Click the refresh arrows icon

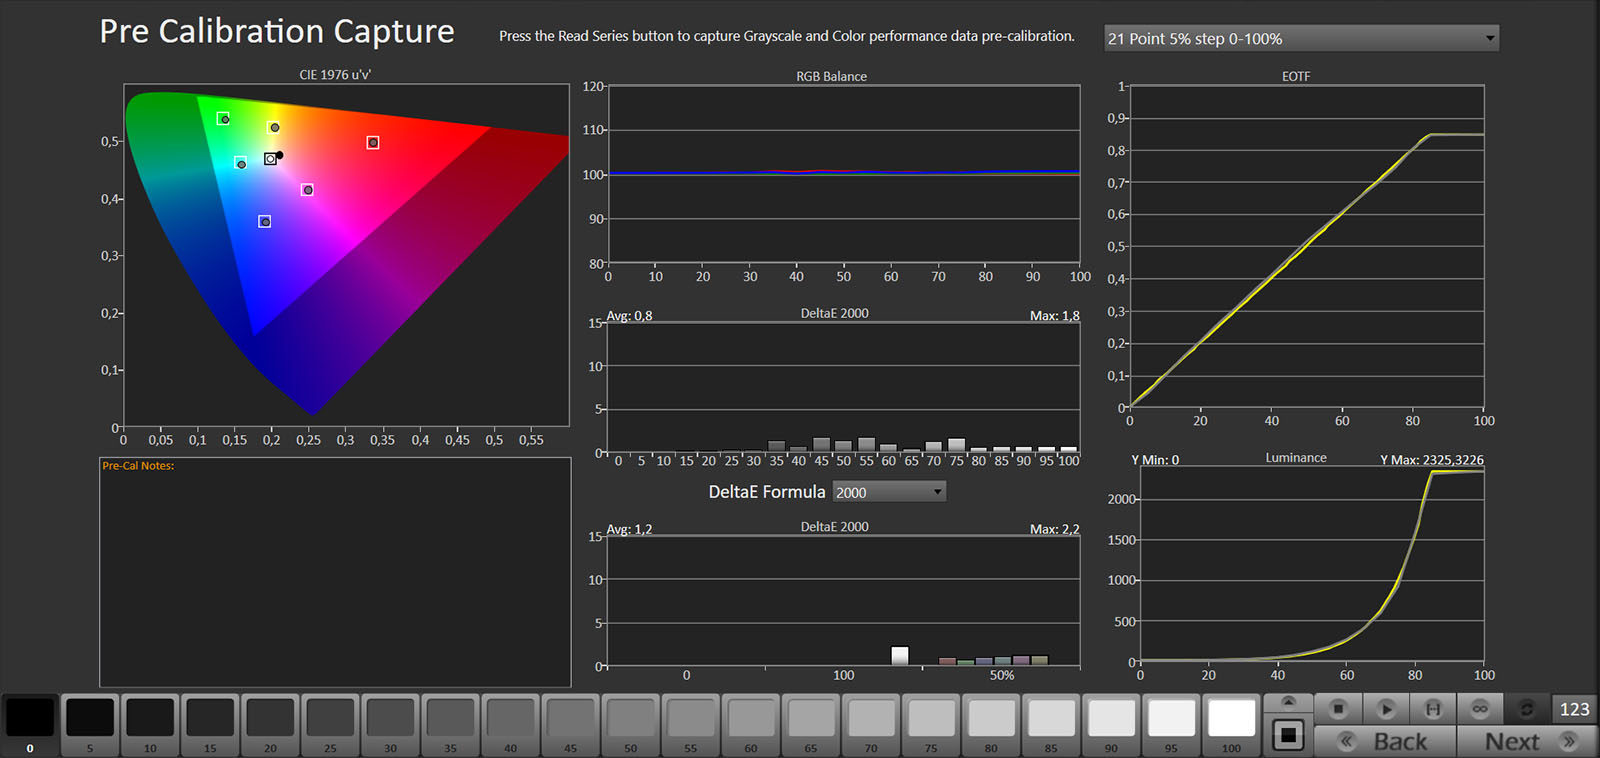click(x=1527, y=709)
